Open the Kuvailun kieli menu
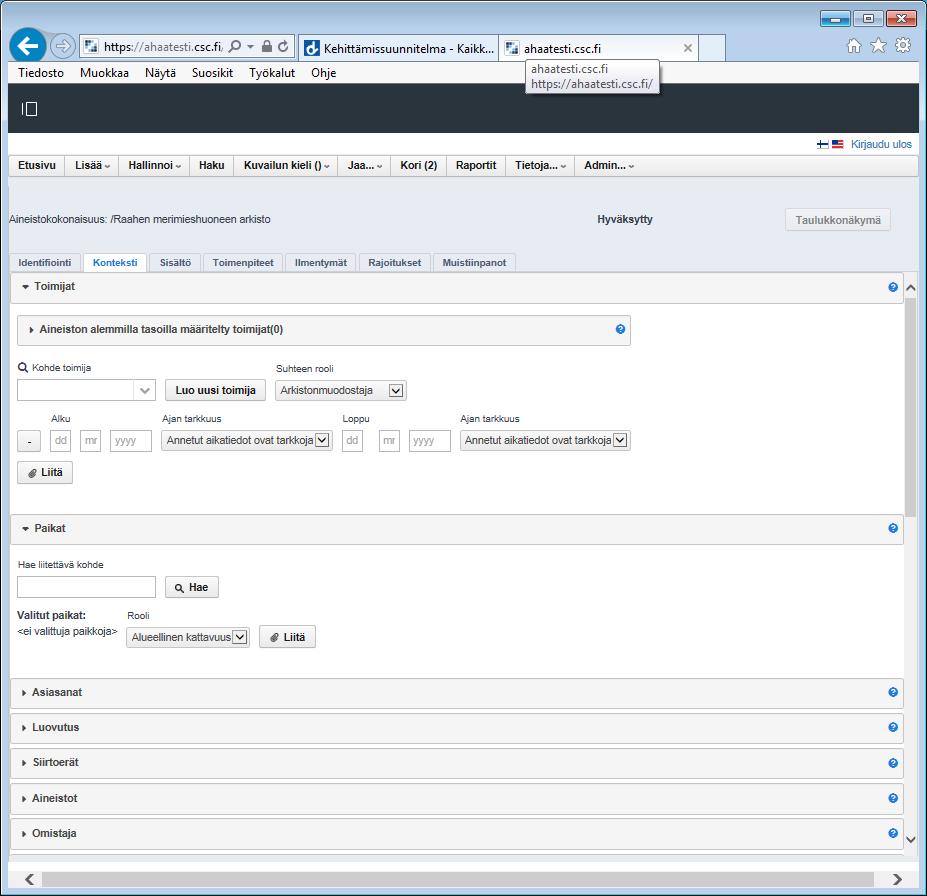Screen dimensions: 927x896 tap(286, 165)
